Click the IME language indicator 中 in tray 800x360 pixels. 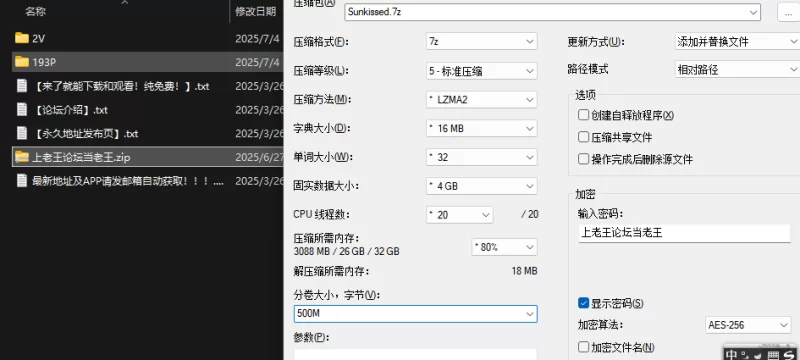(732, 354)
